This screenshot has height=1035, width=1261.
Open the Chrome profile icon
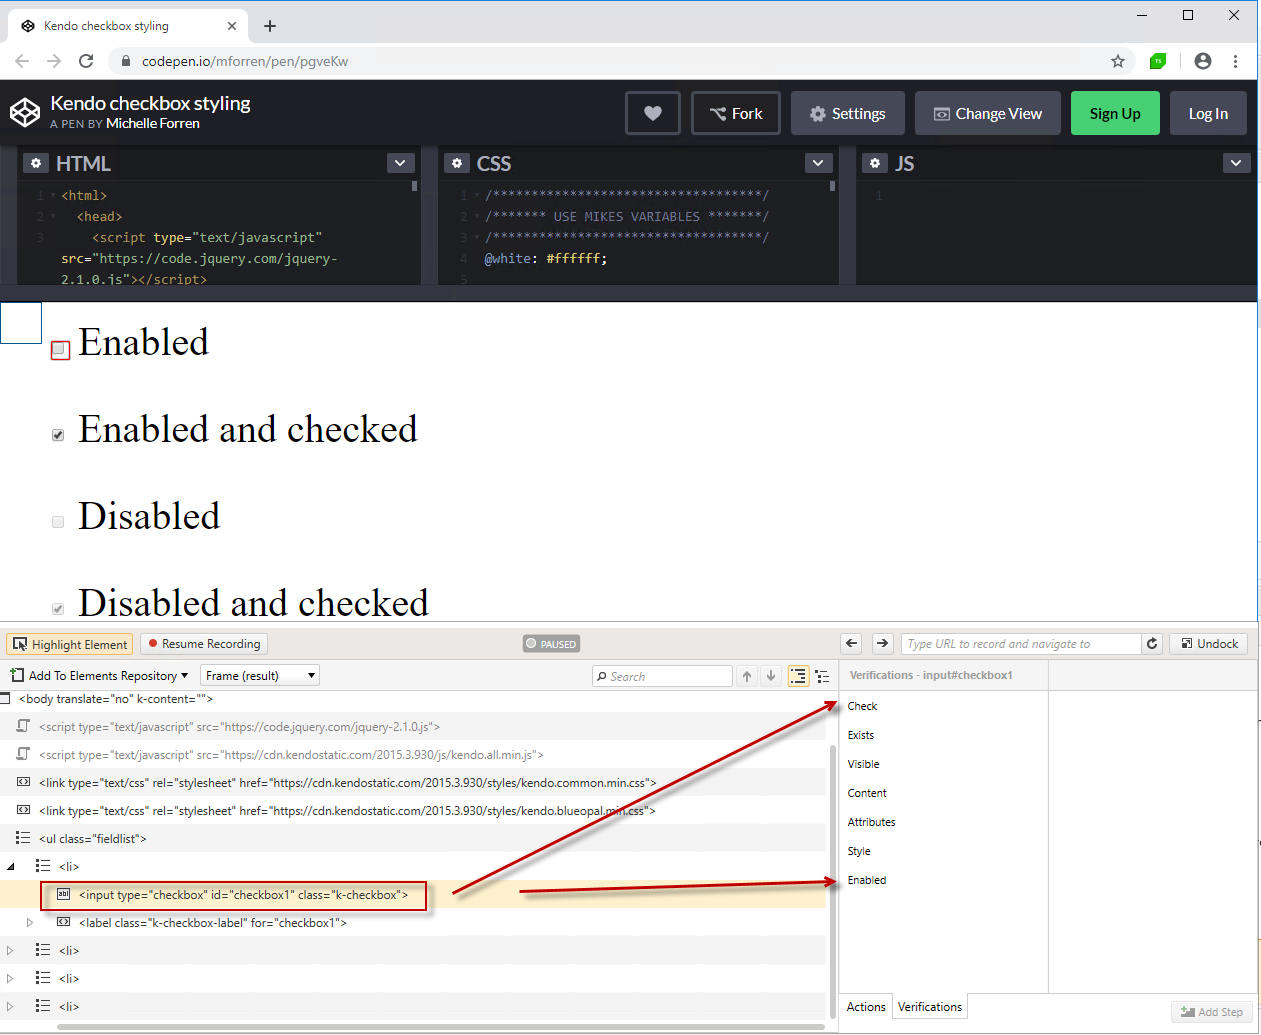pos(1203,61)
